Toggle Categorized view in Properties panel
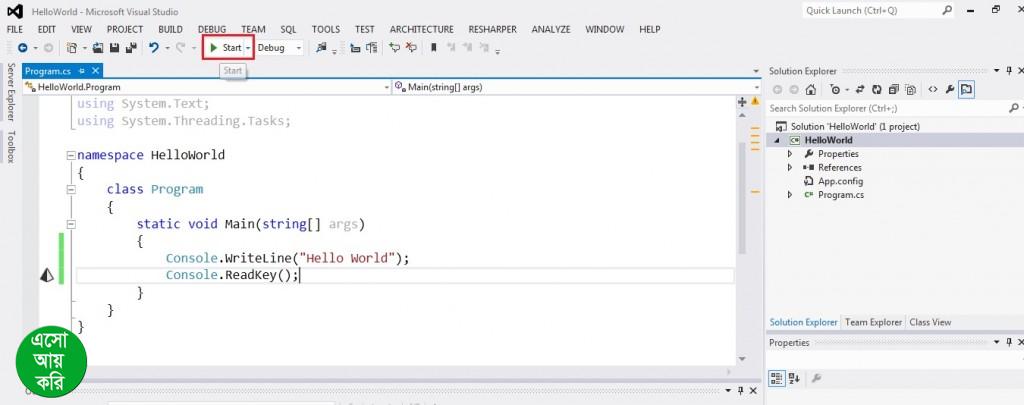This screenshot has width=1024, height=405. point(777,378)
